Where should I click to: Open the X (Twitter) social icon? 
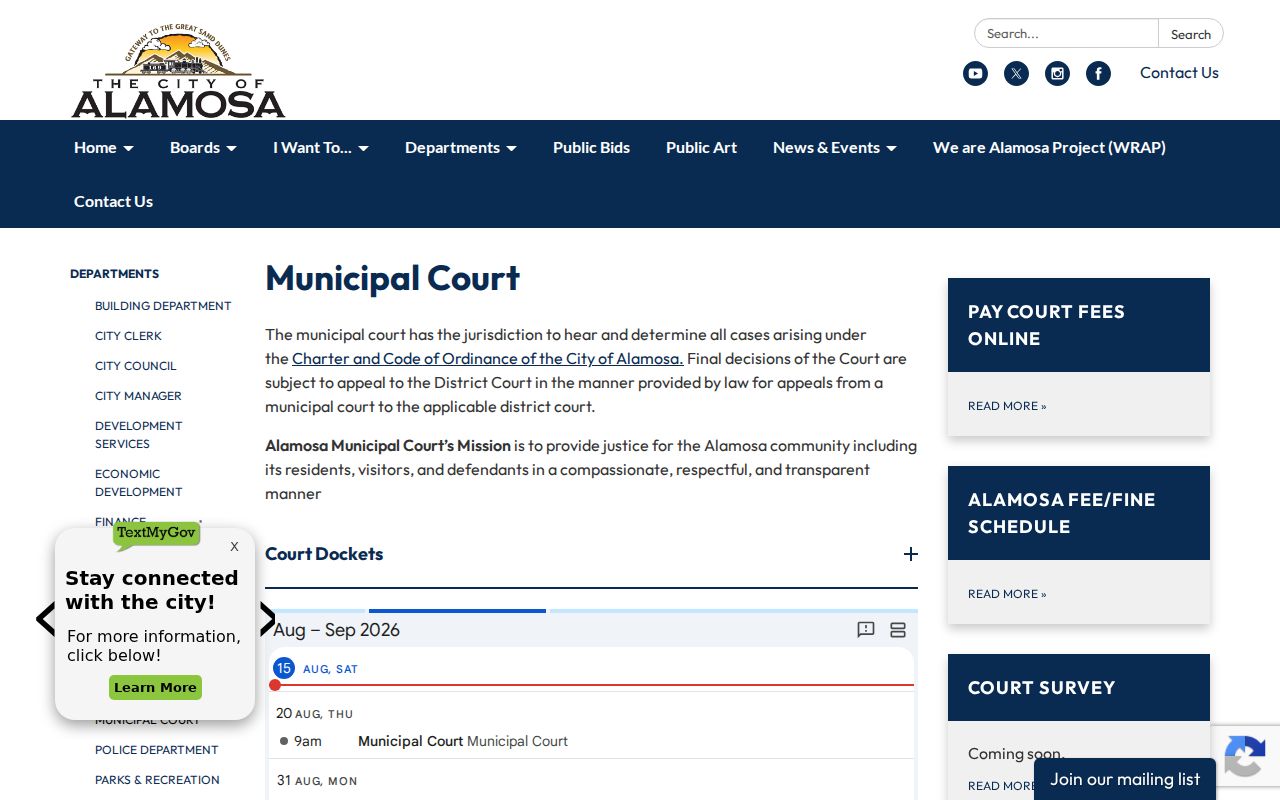pyautogui.click(x=1016, y=73)
